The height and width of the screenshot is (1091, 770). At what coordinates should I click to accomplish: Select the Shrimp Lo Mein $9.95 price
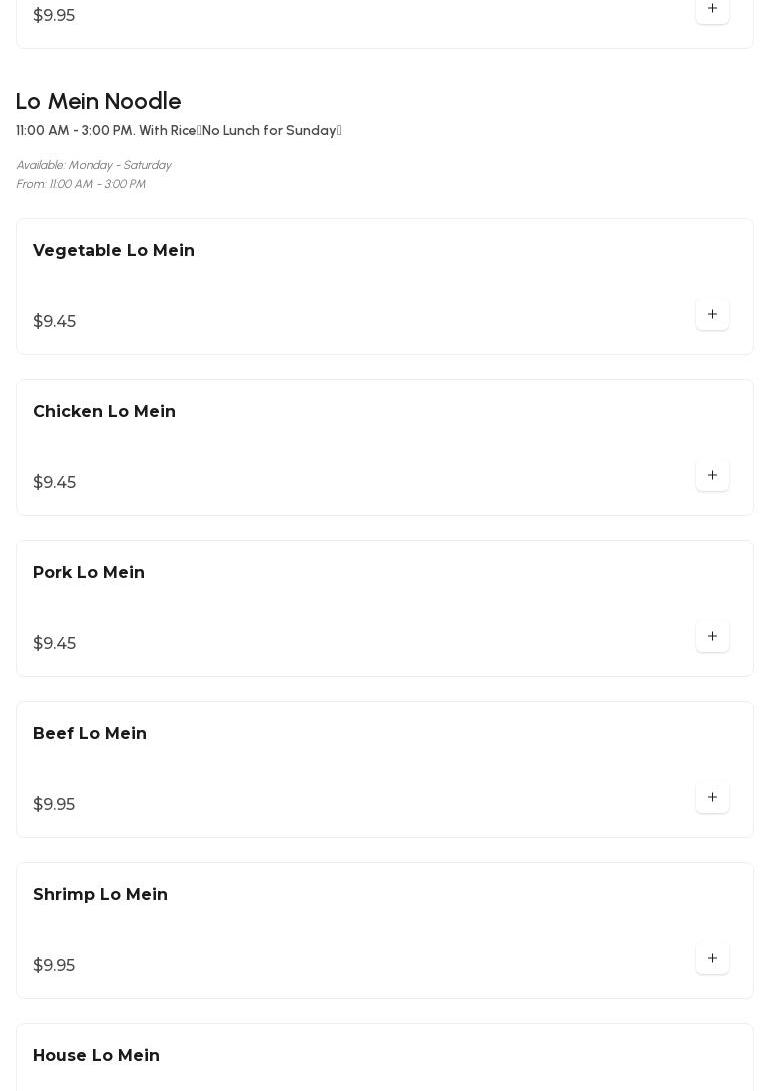pos(54,966)
